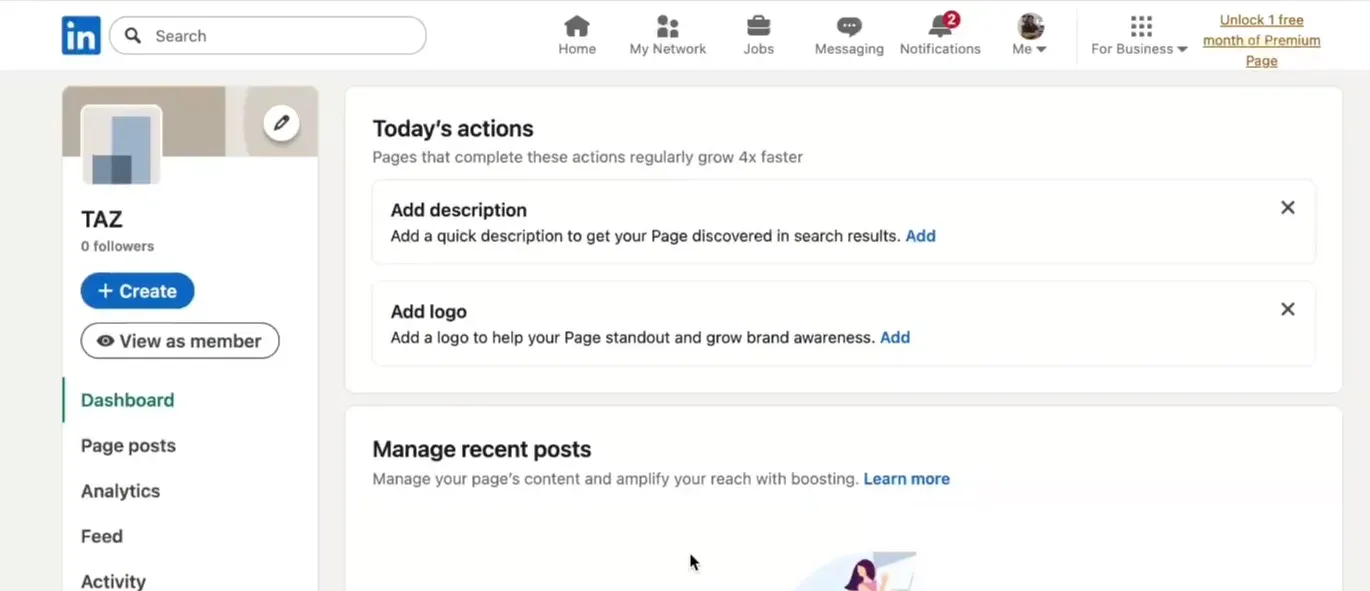Expand the Me profile dropdown
Screen dimensions: 1370x591
pyautogui.click(x=1030, y=36)
